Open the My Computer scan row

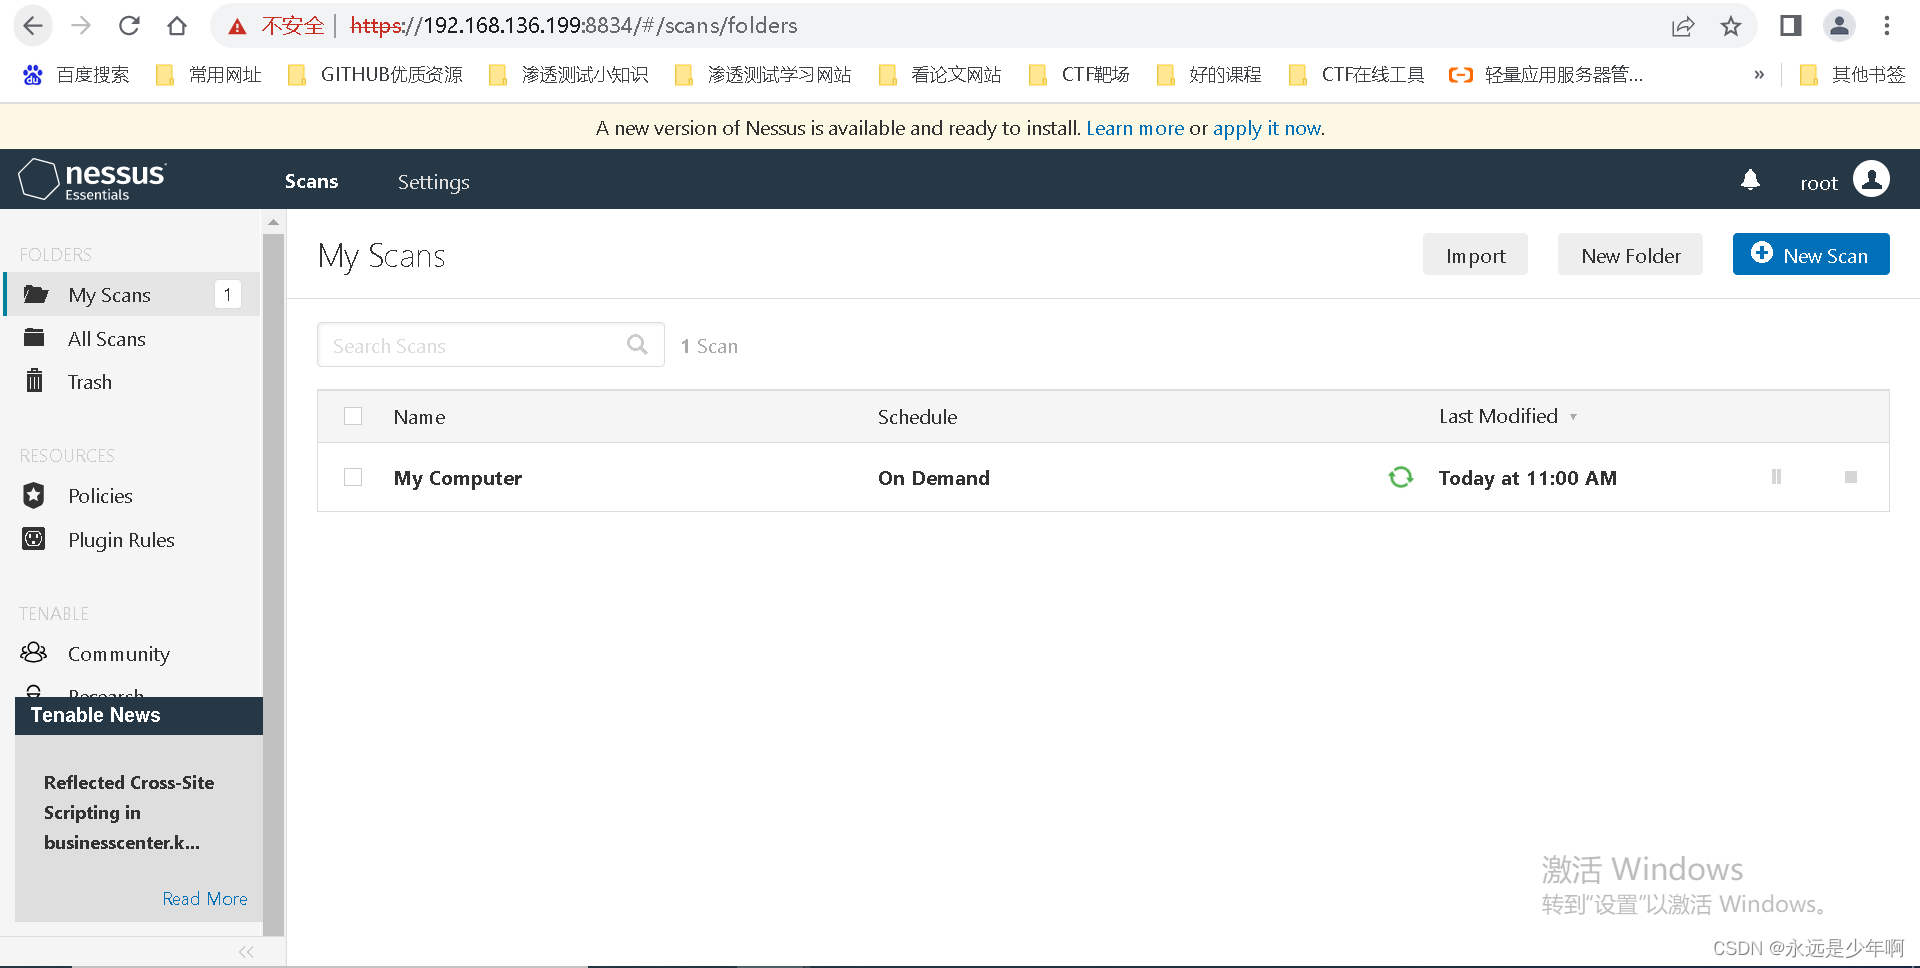tap(1103, 477)
